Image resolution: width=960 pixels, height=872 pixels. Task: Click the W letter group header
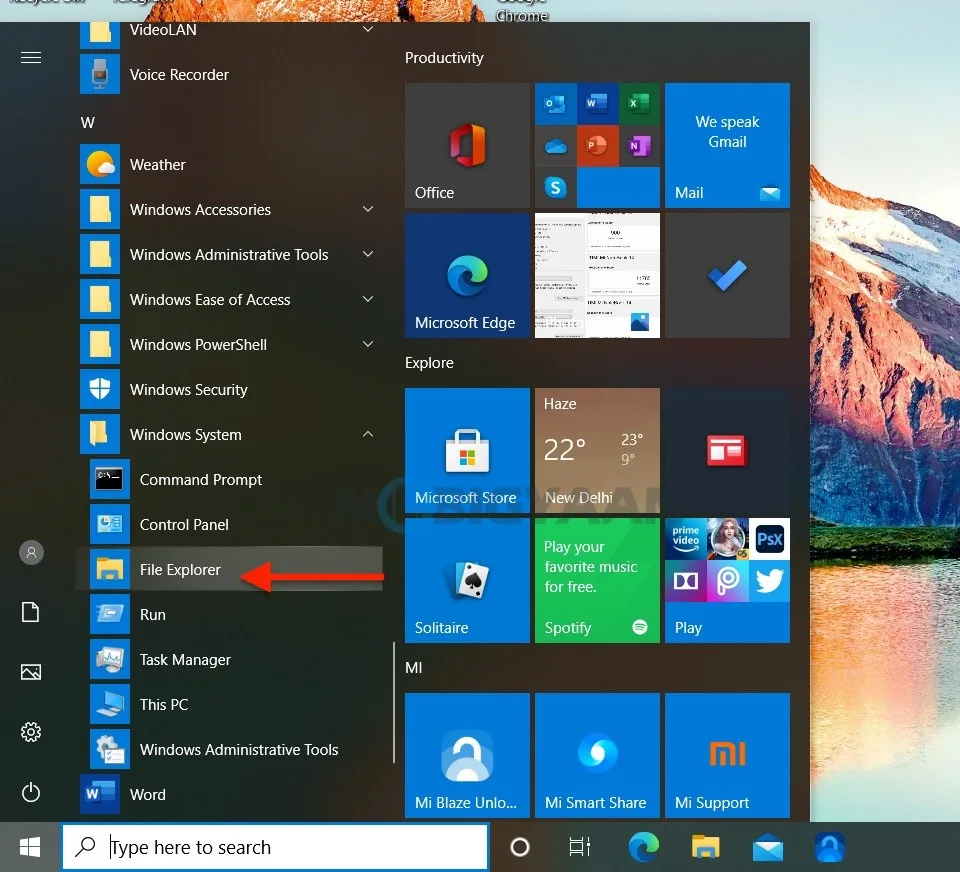pos(88,122)
